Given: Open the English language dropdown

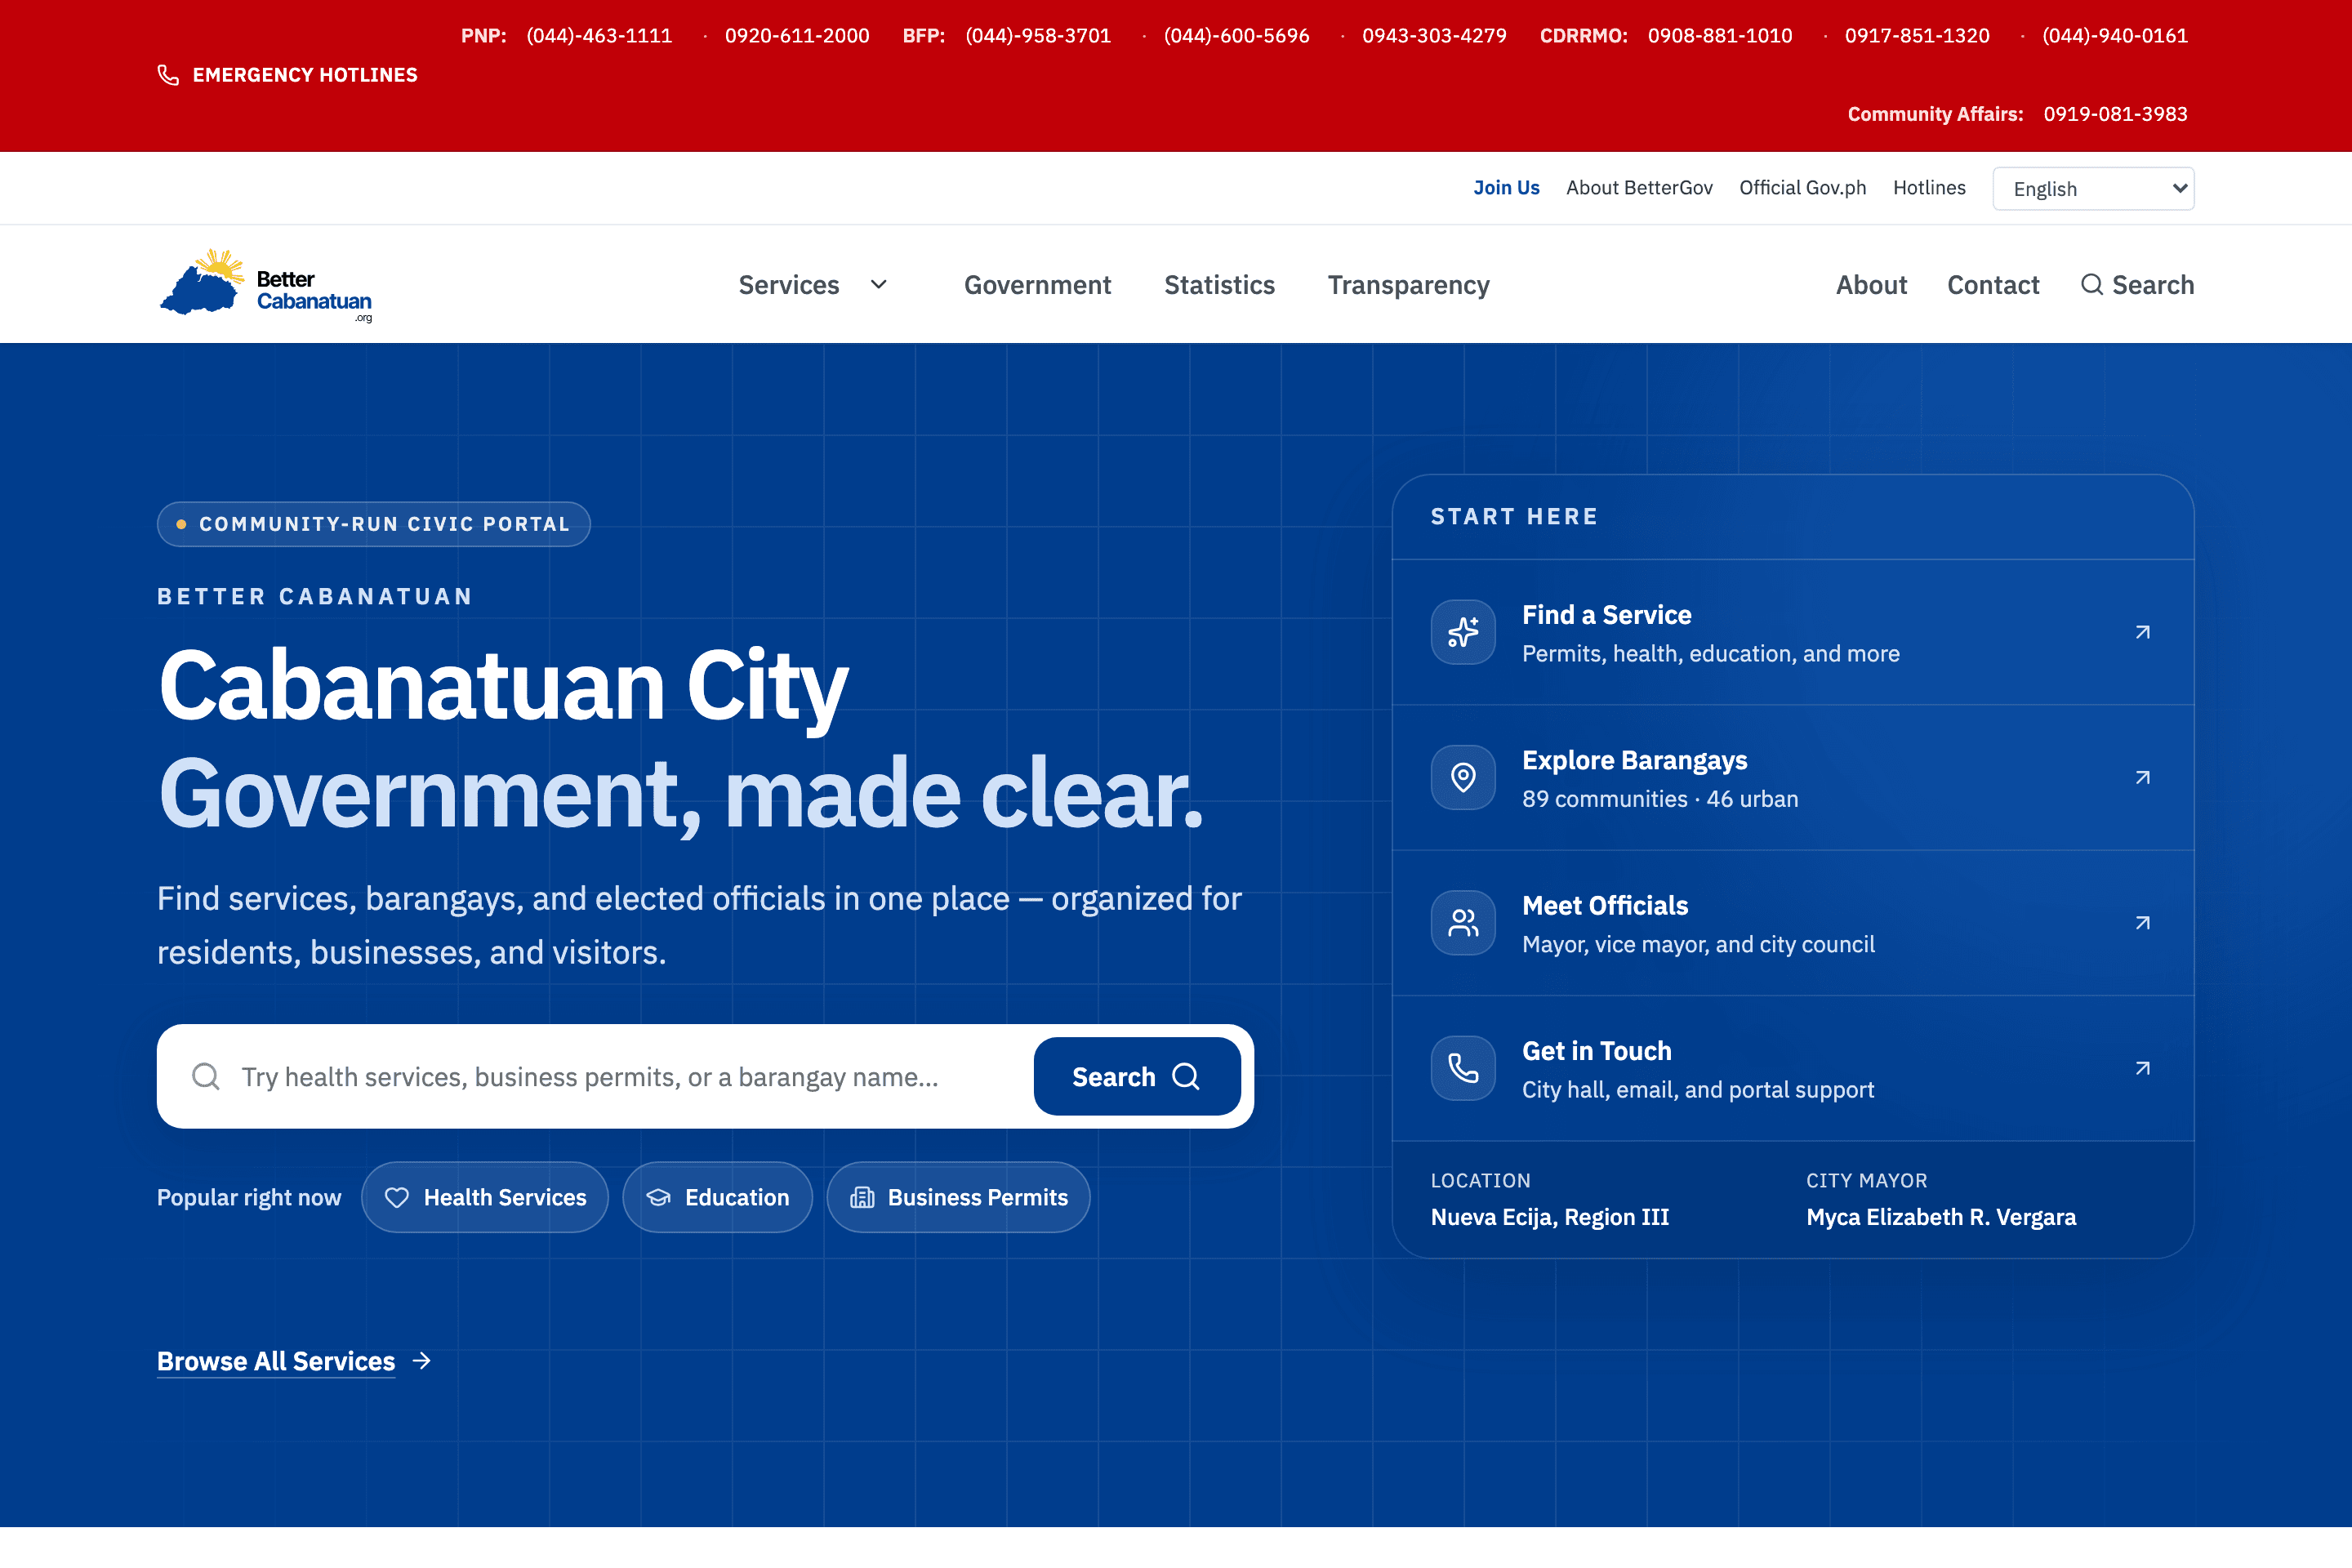Looking at the screenshot, I should click(x=2093, y=189).
